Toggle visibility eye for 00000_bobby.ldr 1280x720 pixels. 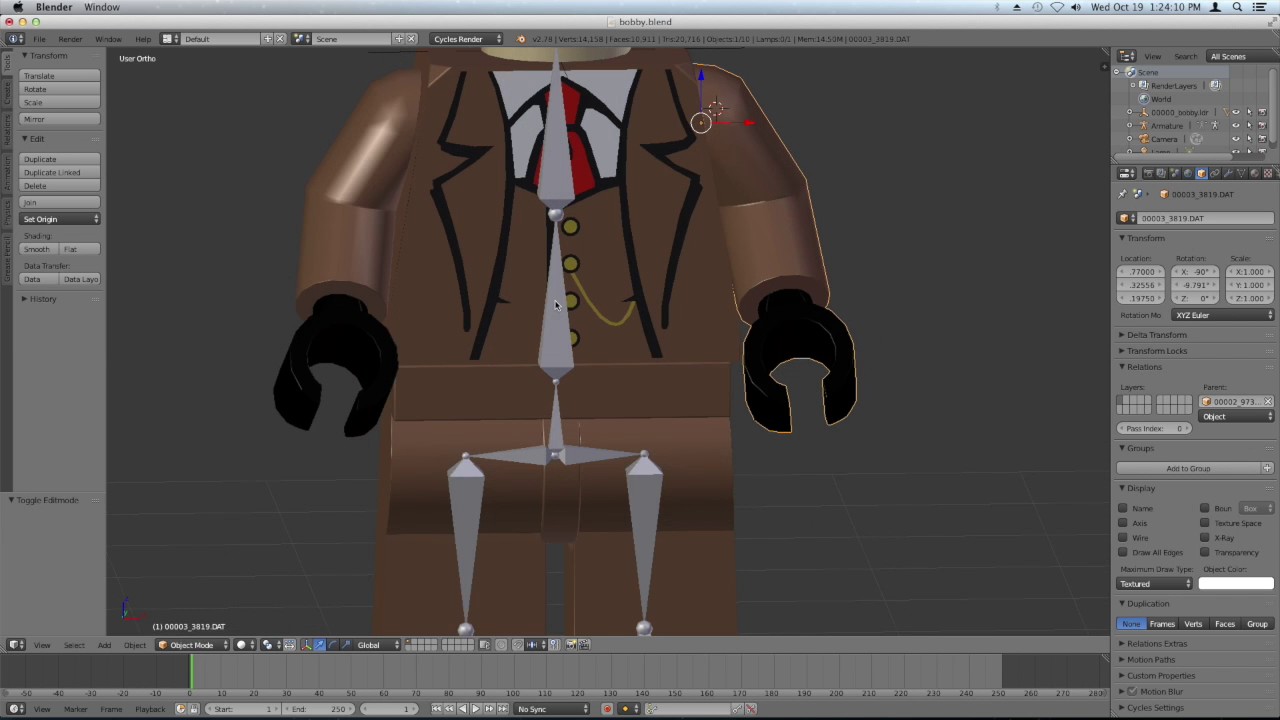pyautogui.click(x=1236, y=112)
